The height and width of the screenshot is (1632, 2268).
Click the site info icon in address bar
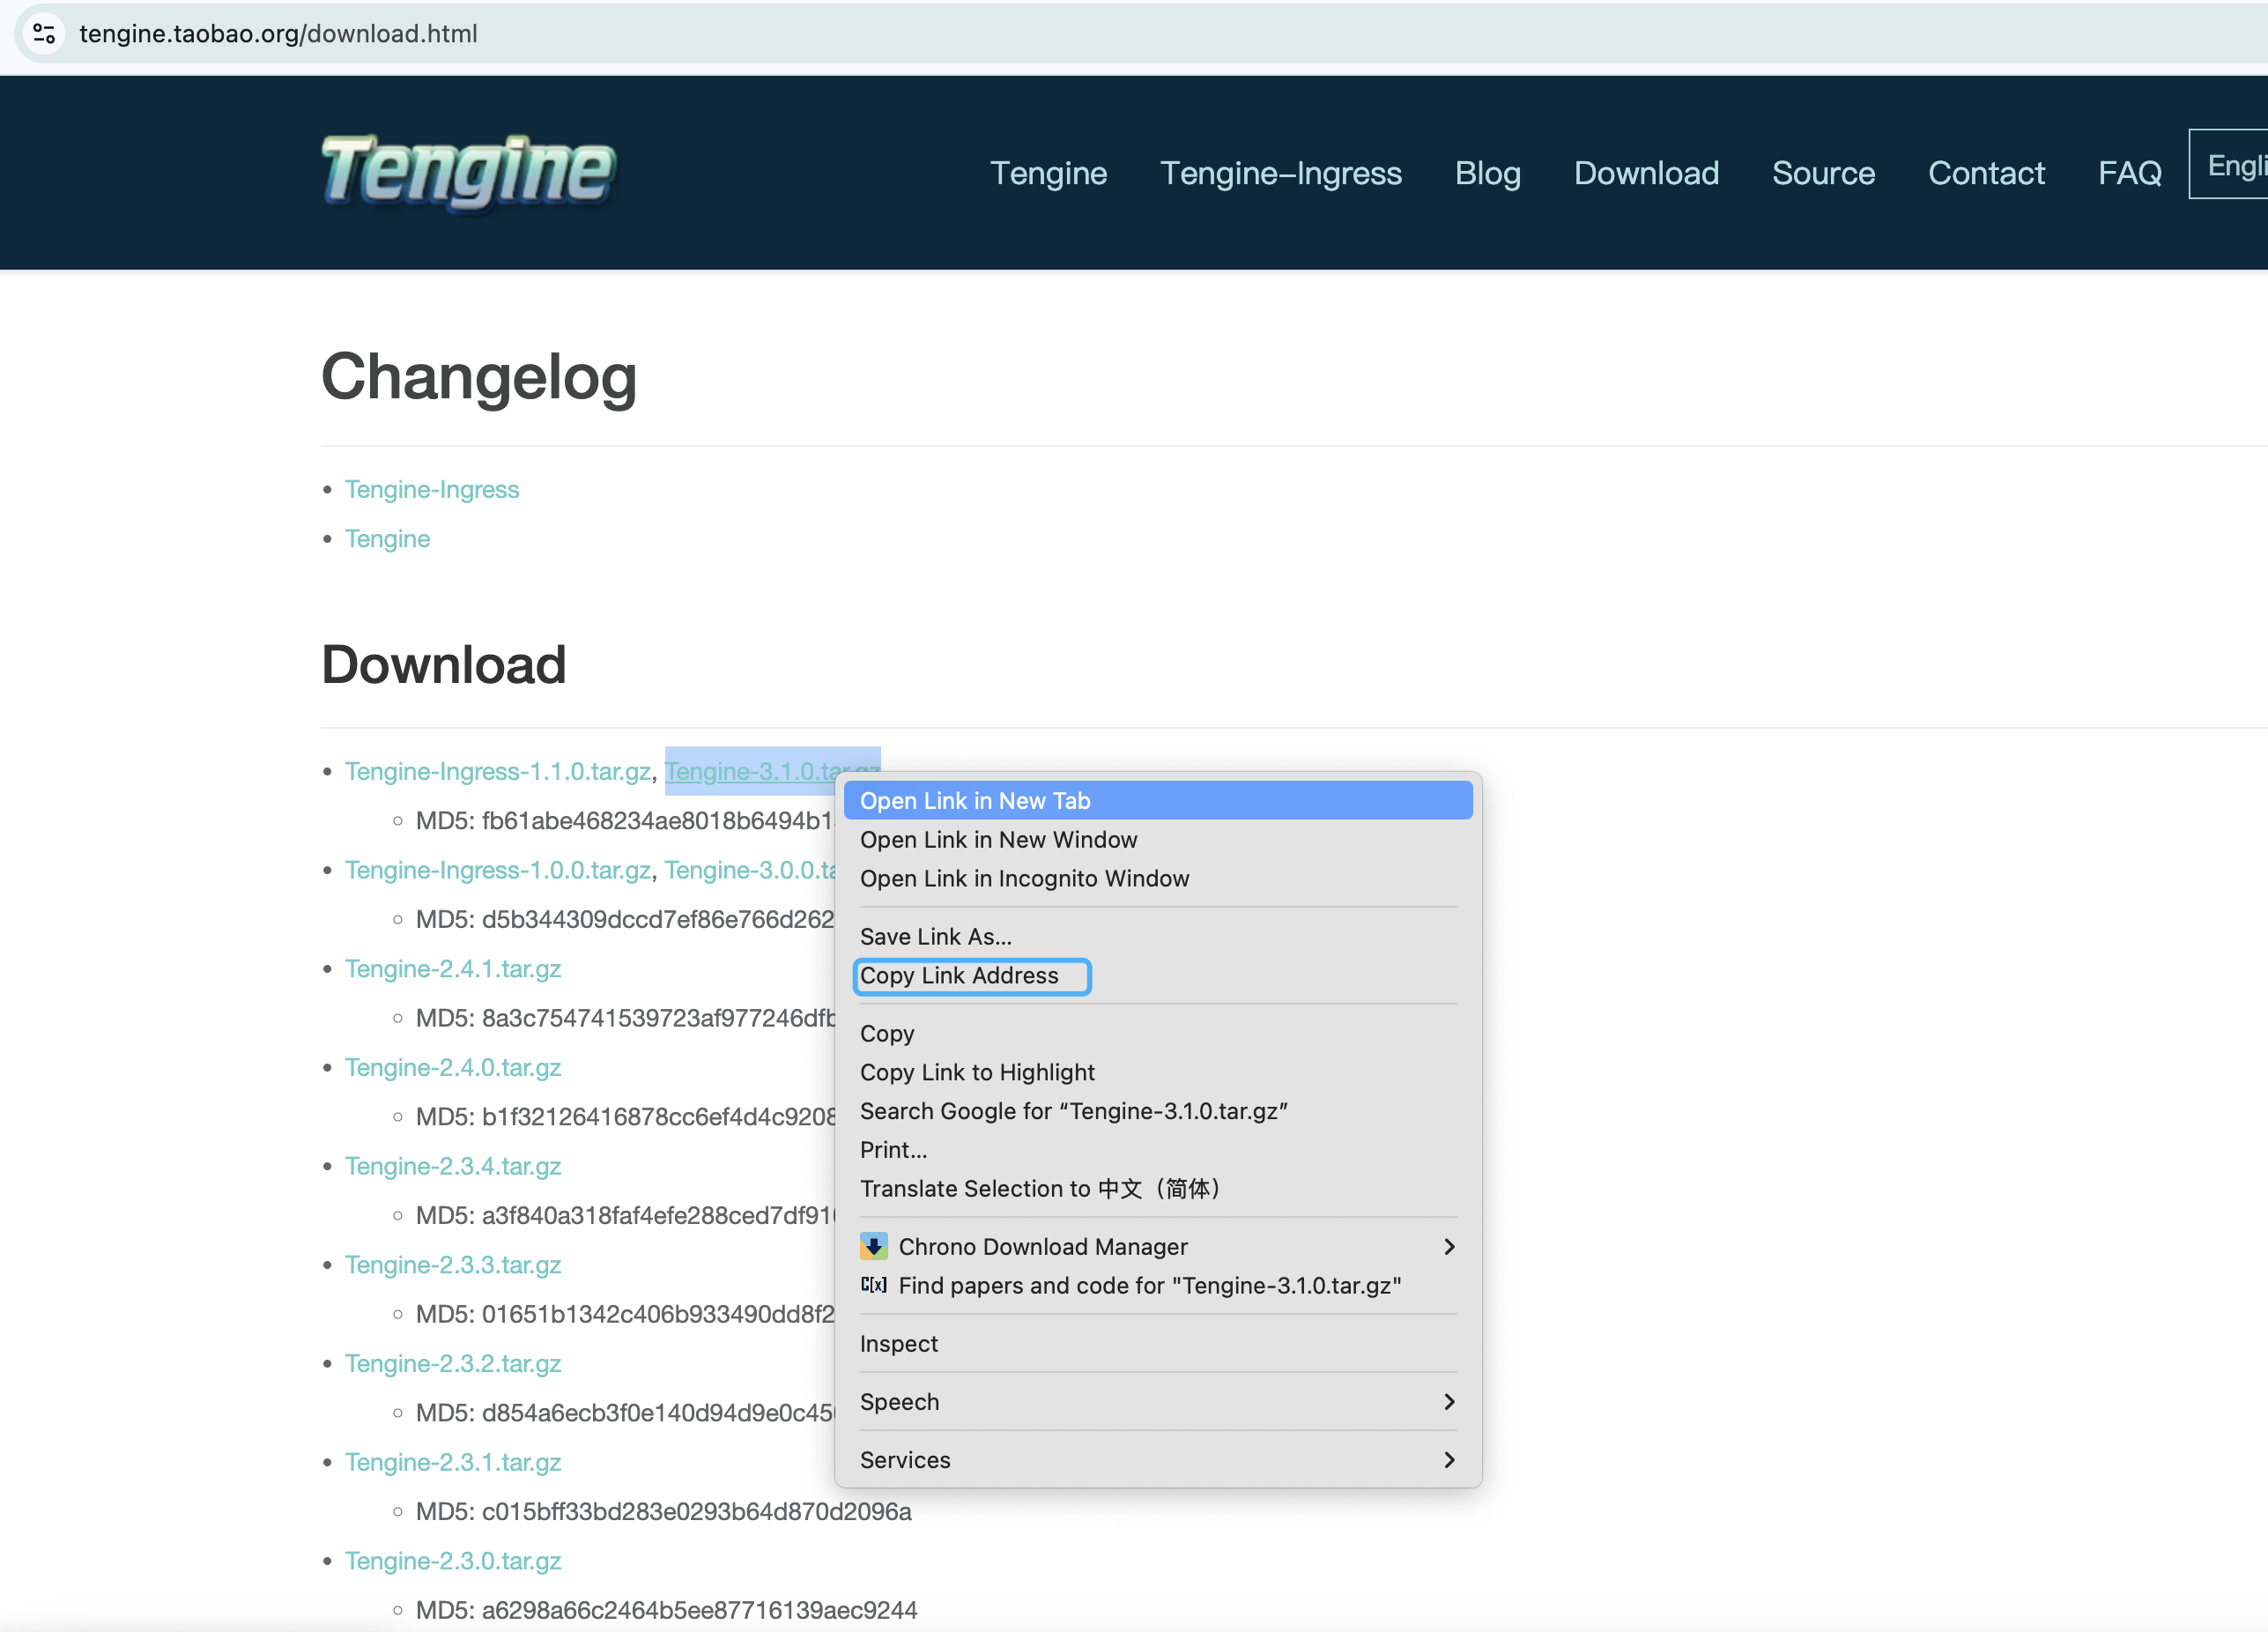point(44,33)
